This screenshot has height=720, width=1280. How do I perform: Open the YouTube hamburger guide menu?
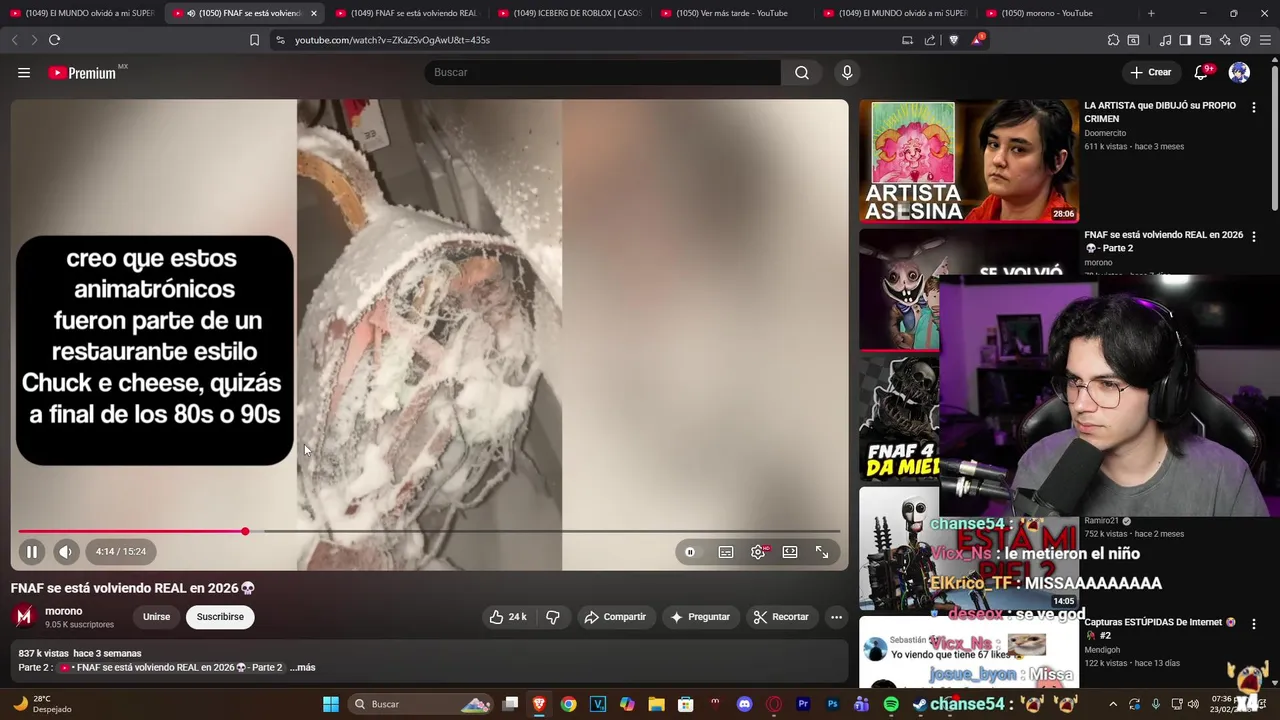pos(24,72)
